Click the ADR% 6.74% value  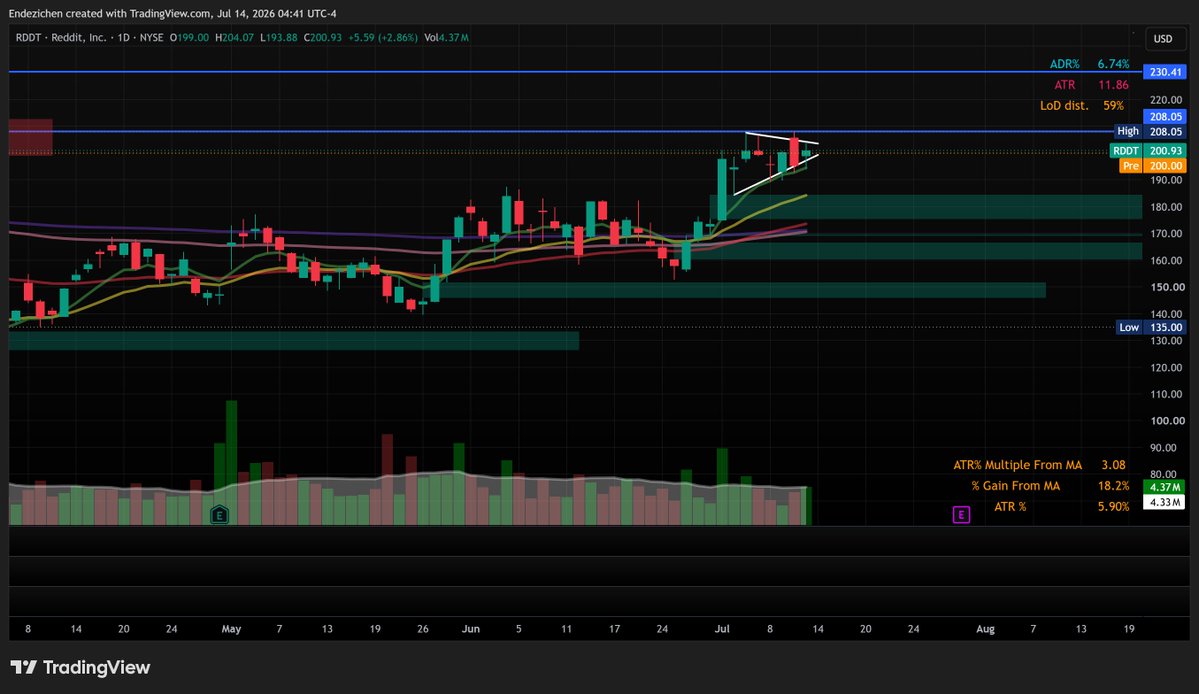[1113, 64]
